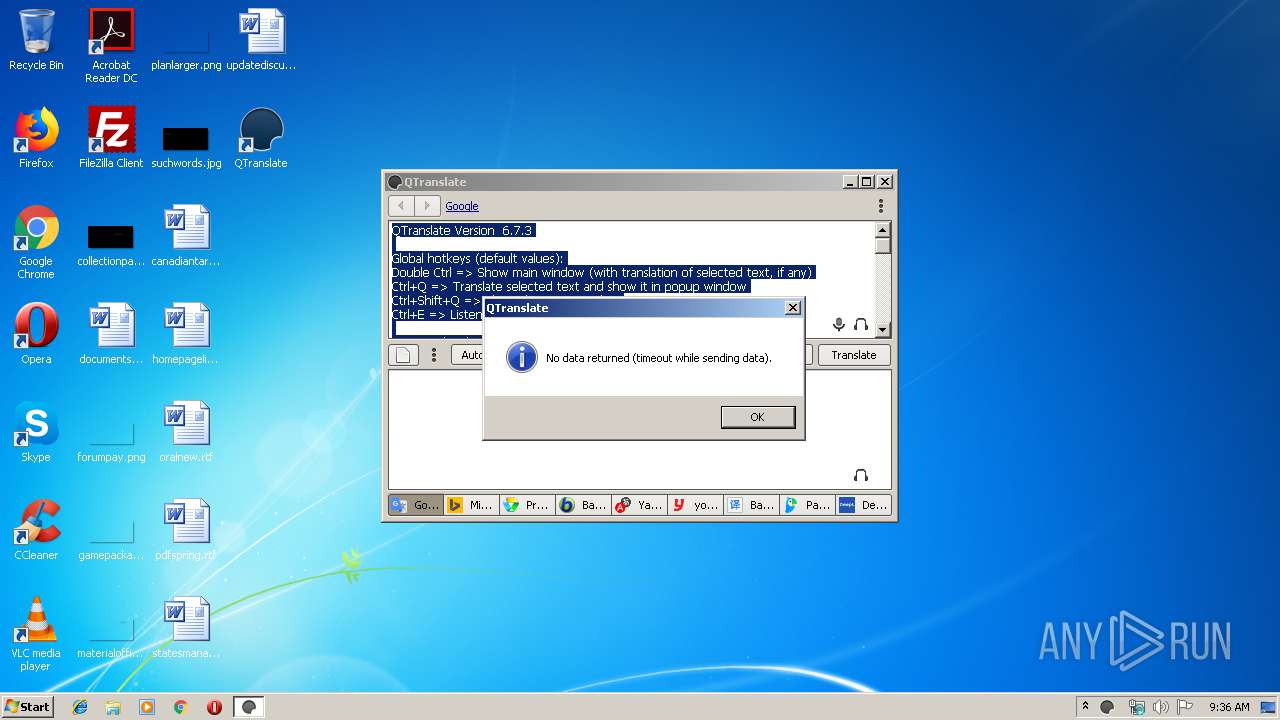The image size is (1280, 720).
Task: Select the Youdao service tab
Action: click(695, 505)
